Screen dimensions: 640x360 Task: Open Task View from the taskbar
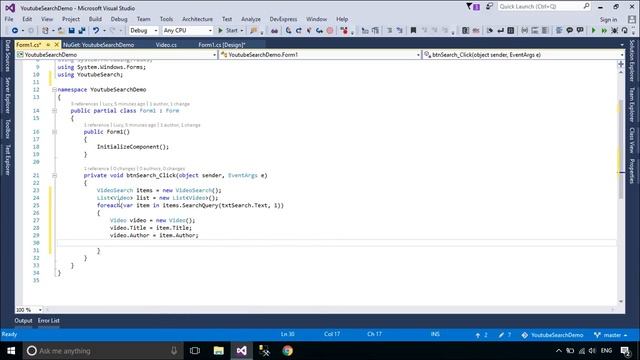click(195, 351)
